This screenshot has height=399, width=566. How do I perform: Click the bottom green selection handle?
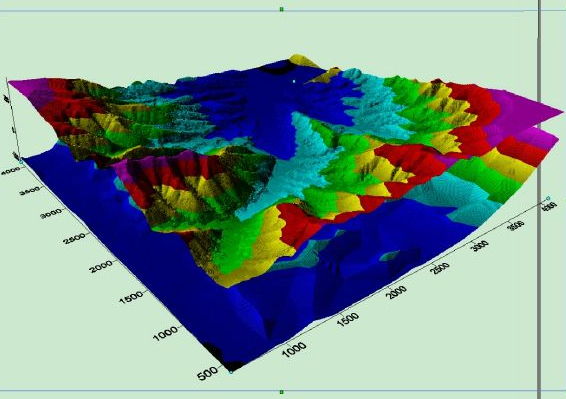coord(282,392)
